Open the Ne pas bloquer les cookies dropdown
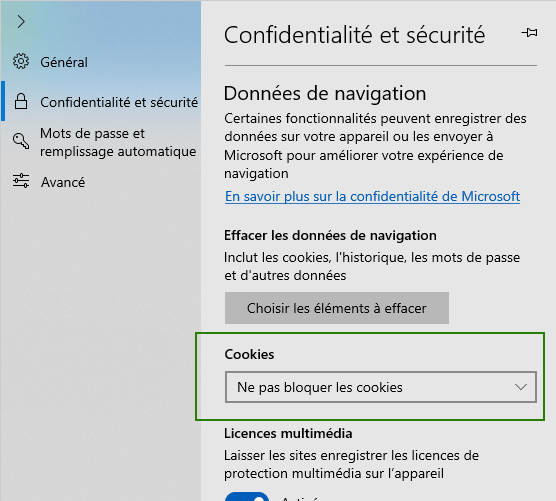The height and width of the screenshot is (501, 556). [381, 387]
